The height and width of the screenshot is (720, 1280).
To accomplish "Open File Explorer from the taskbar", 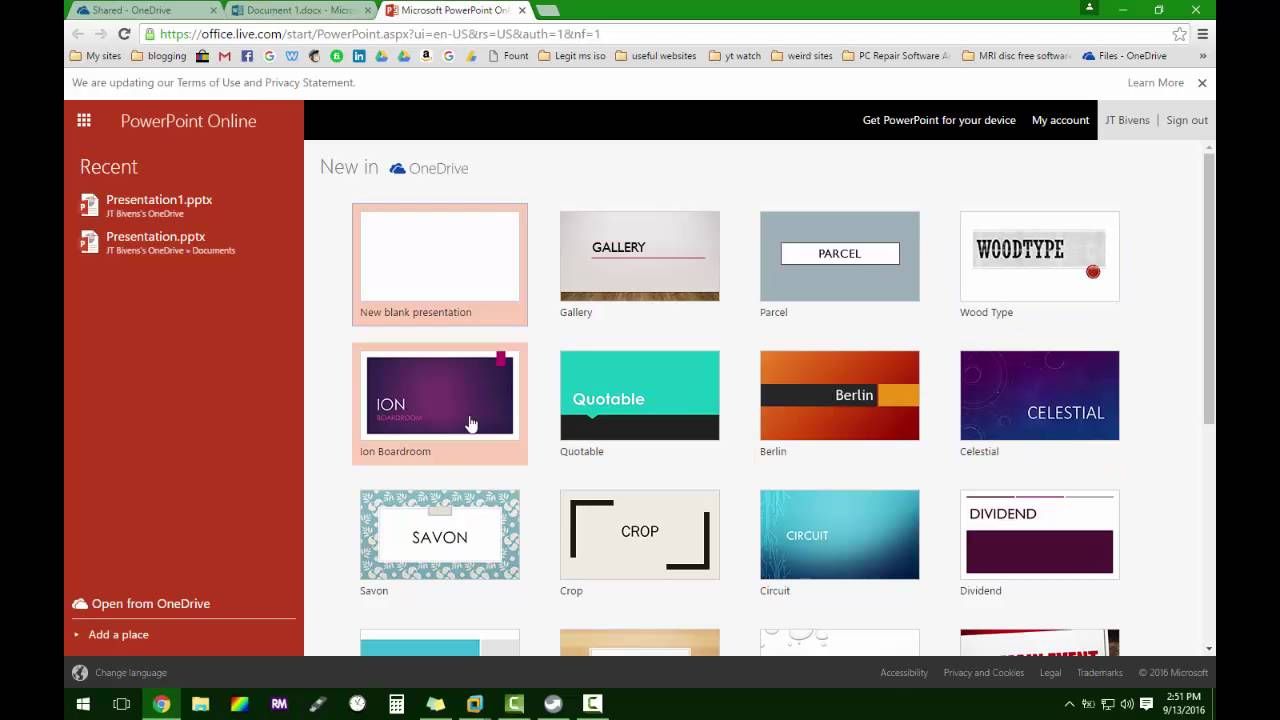I will point(200,704).
